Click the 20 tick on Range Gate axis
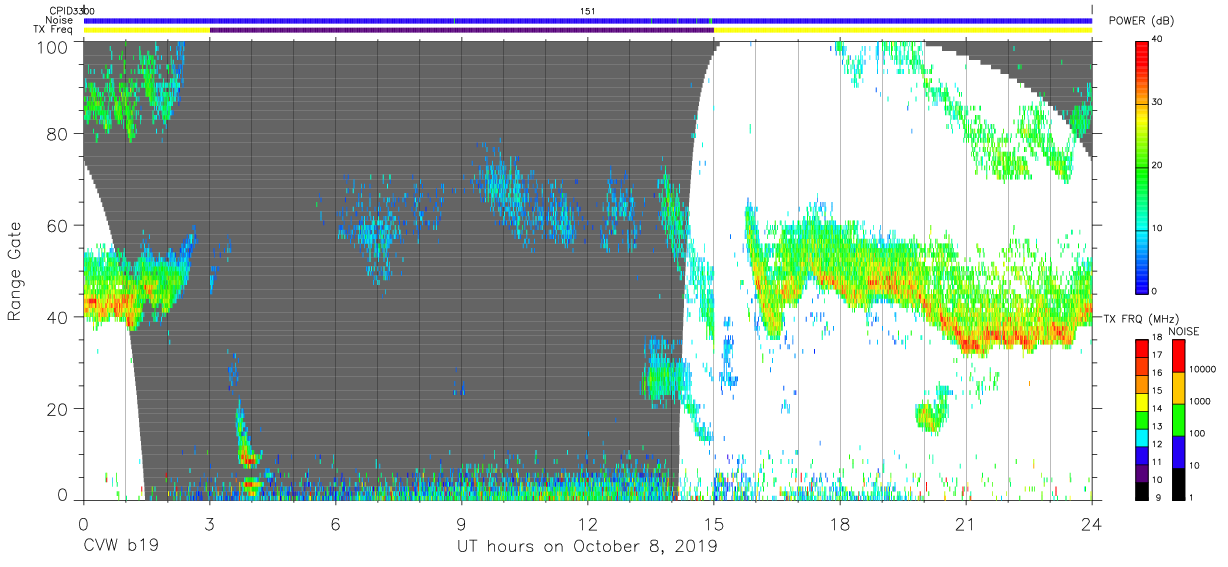The width and height of the screenshot is (1228, 567). pyautogui.click(x=58, y=408)
